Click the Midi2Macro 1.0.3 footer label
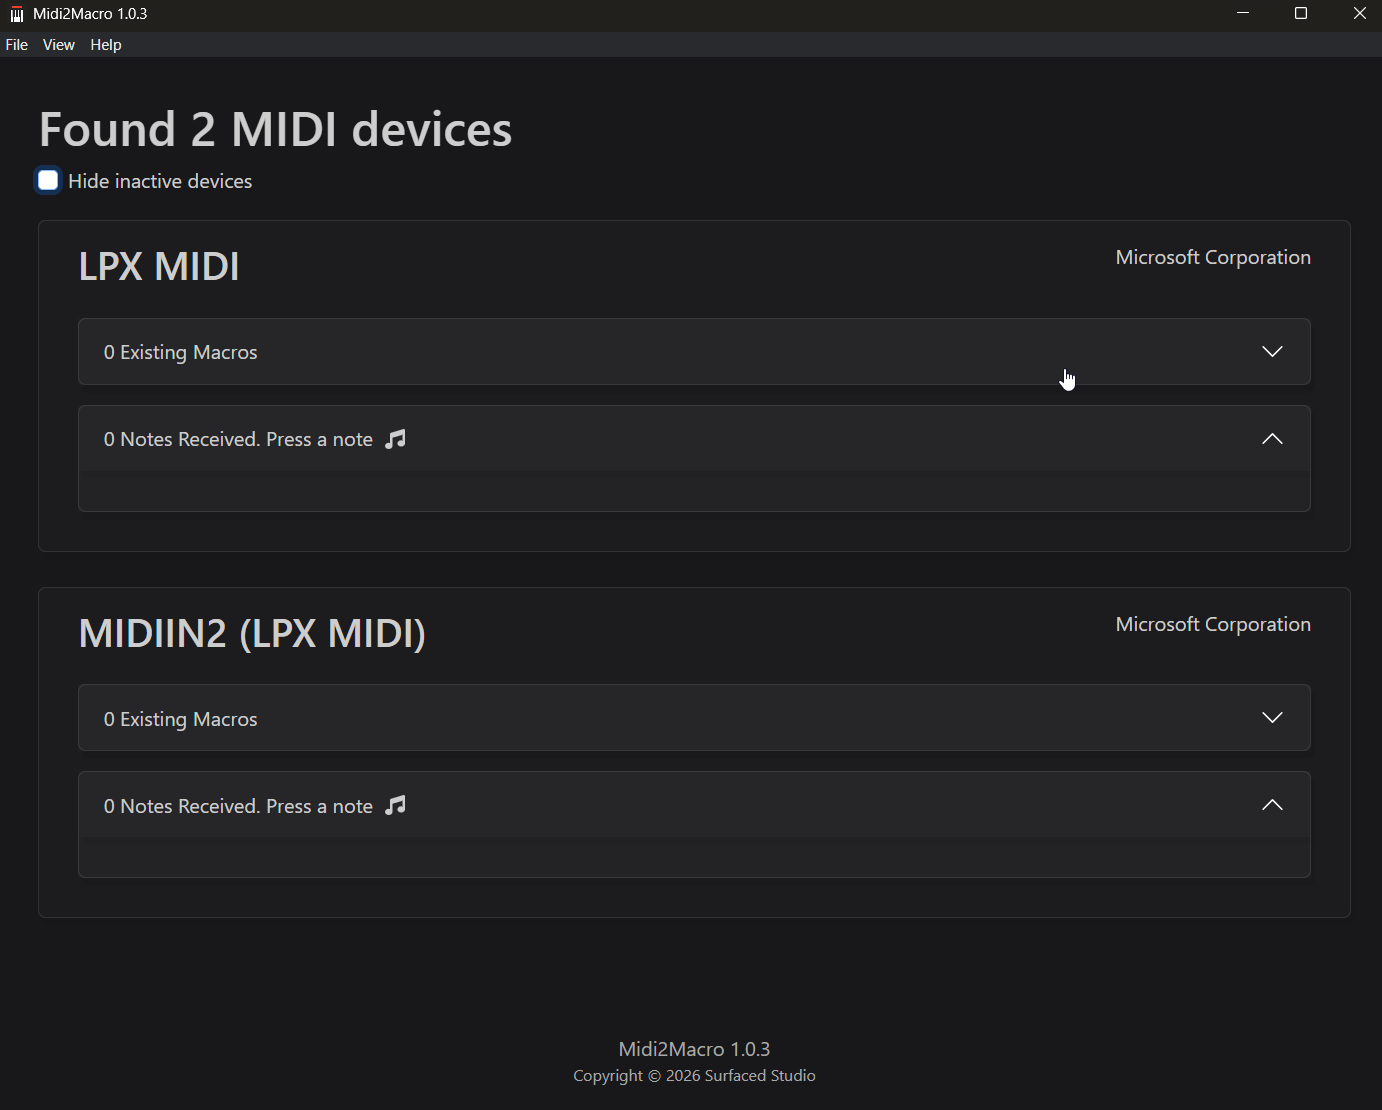Image resolution: width=1382 pixels, height=1110 pixels. pos(694,1049)
